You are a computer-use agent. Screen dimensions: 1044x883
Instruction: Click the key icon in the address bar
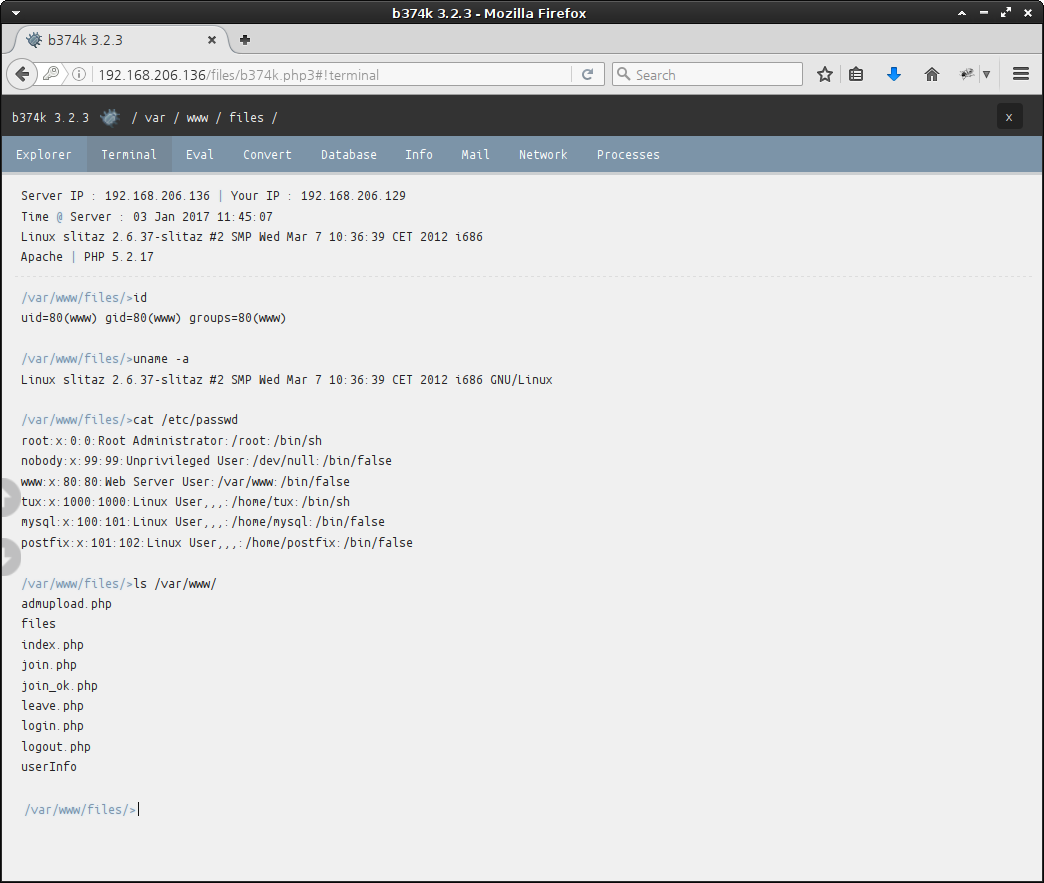(51, 74)
